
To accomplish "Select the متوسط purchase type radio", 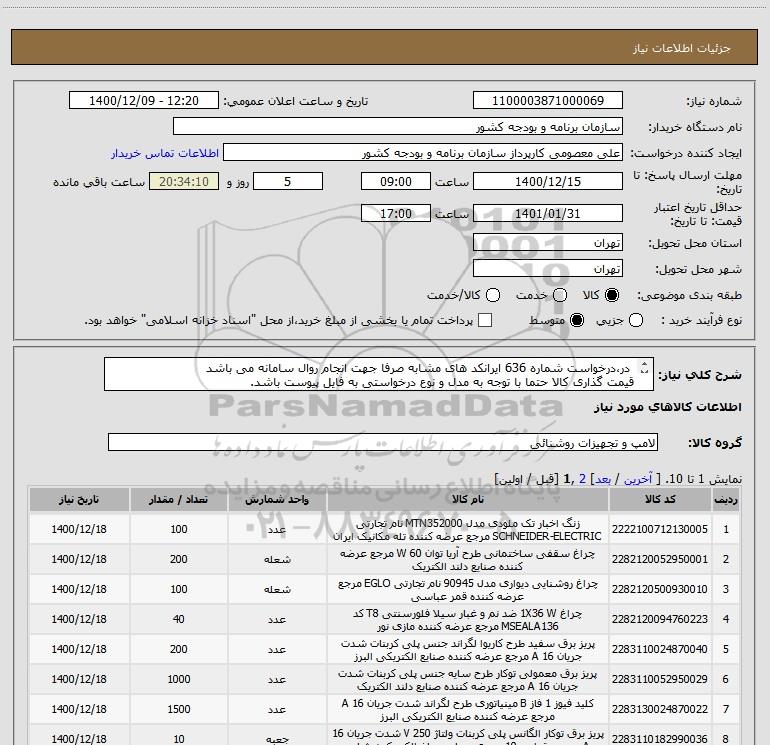I will (x=577, y=320).
